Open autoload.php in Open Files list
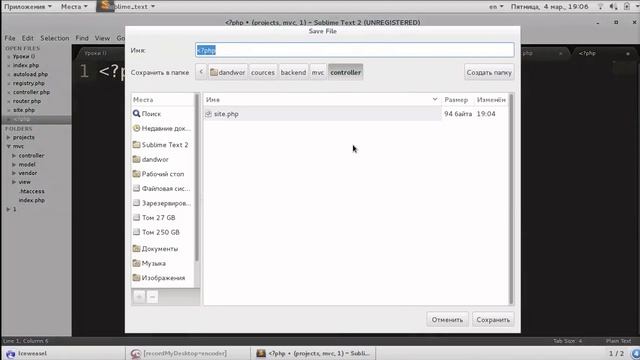The width and height of the screenshot is (640, 360). coord(30,74)
